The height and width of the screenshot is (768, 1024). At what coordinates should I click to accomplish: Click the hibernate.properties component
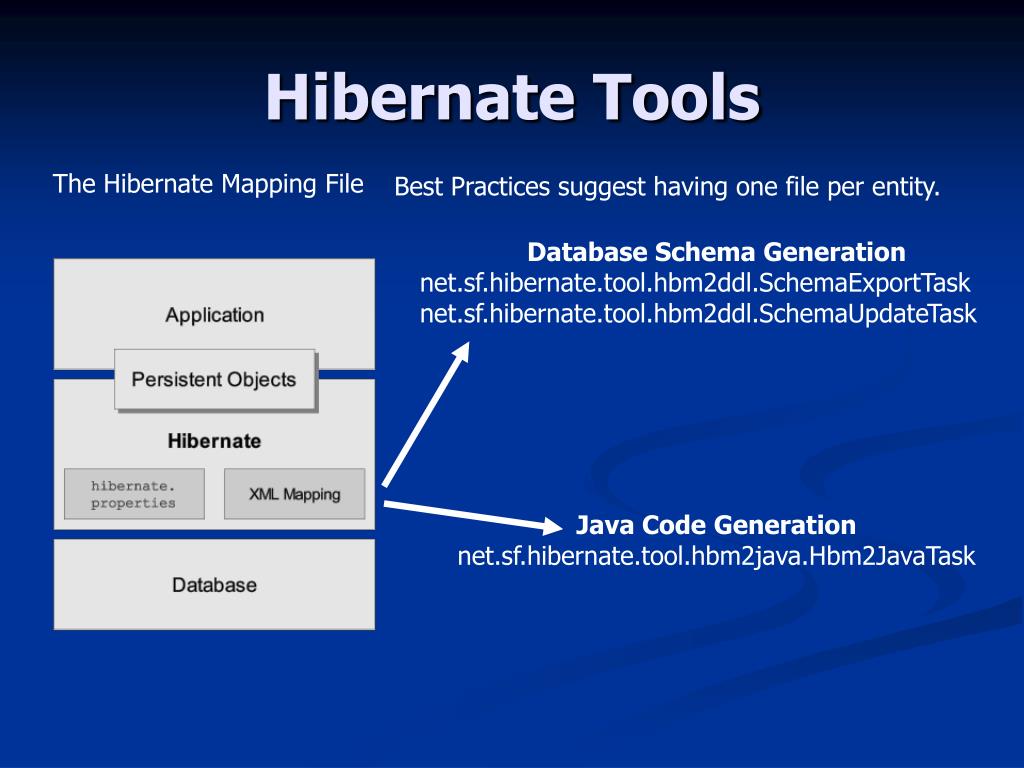133,492
